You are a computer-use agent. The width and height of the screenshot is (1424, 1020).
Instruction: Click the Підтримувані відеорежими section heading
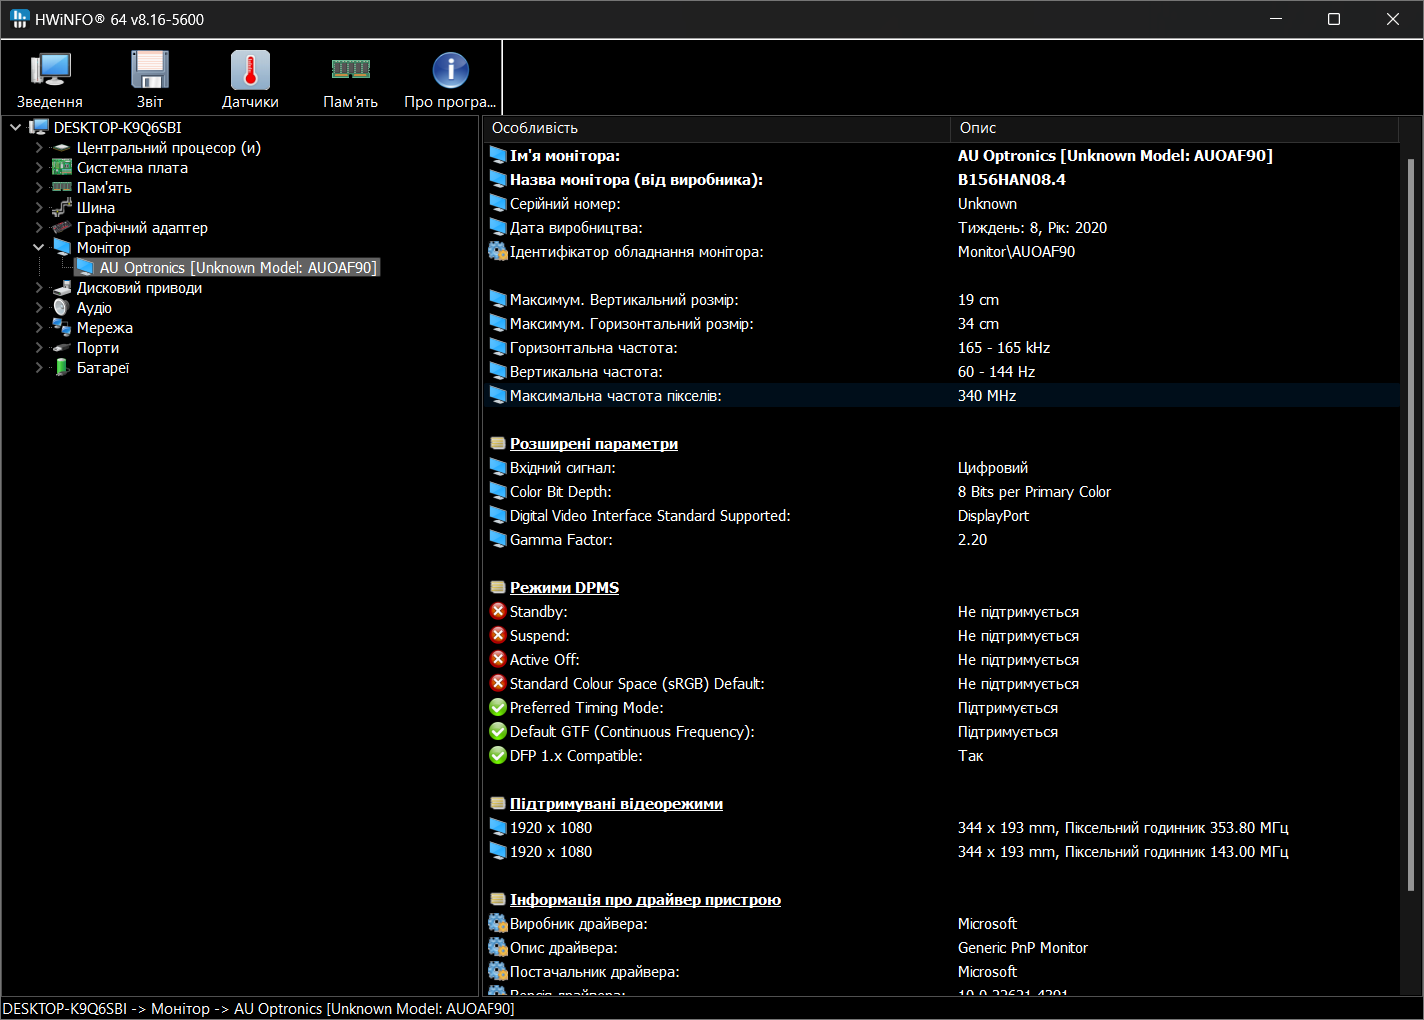[616, 804]
